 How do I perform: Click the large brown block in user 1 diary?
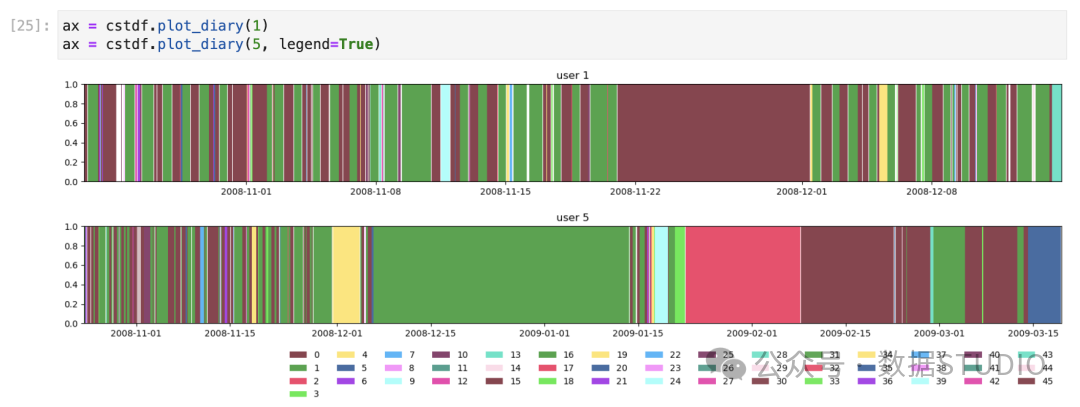point(714,133)
